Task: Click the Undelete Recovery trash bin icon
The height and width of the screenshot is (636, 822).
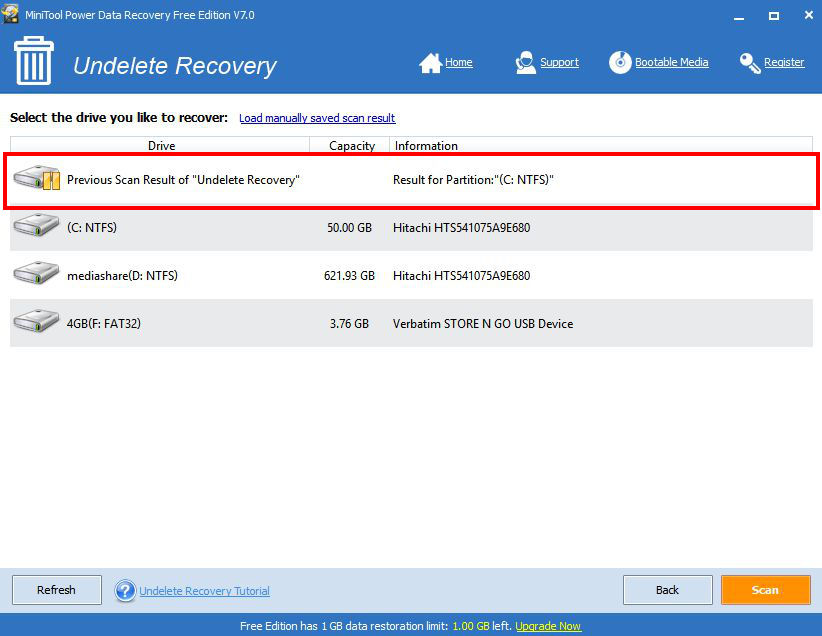Action: click(x=34, y=61)
